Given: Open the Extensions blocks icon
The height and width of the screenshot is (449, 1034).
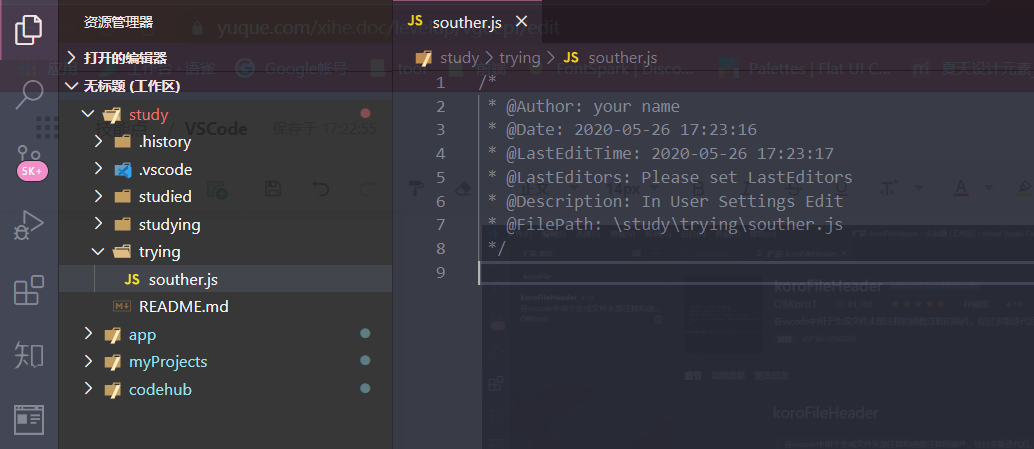Looking at the screenshot, I should [28, 290].
